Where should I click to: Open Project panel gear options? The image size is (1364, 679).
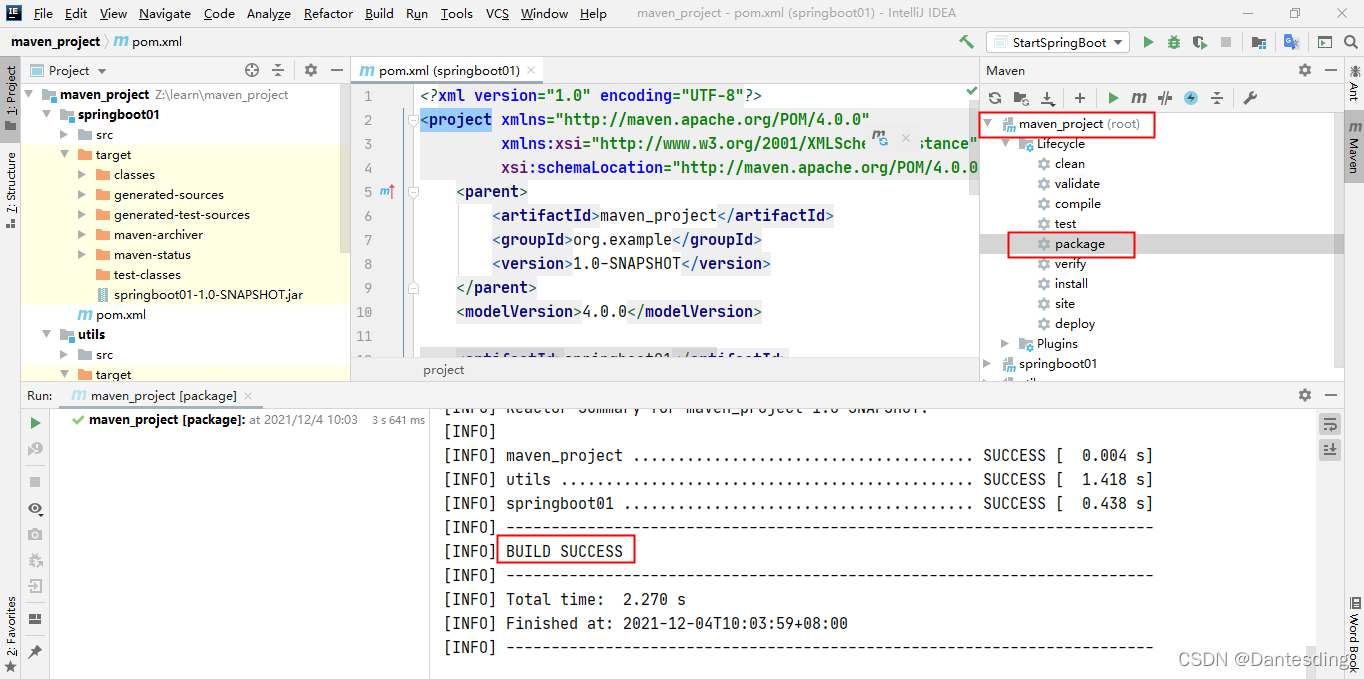pyautogui.click(x=311, y=70)
